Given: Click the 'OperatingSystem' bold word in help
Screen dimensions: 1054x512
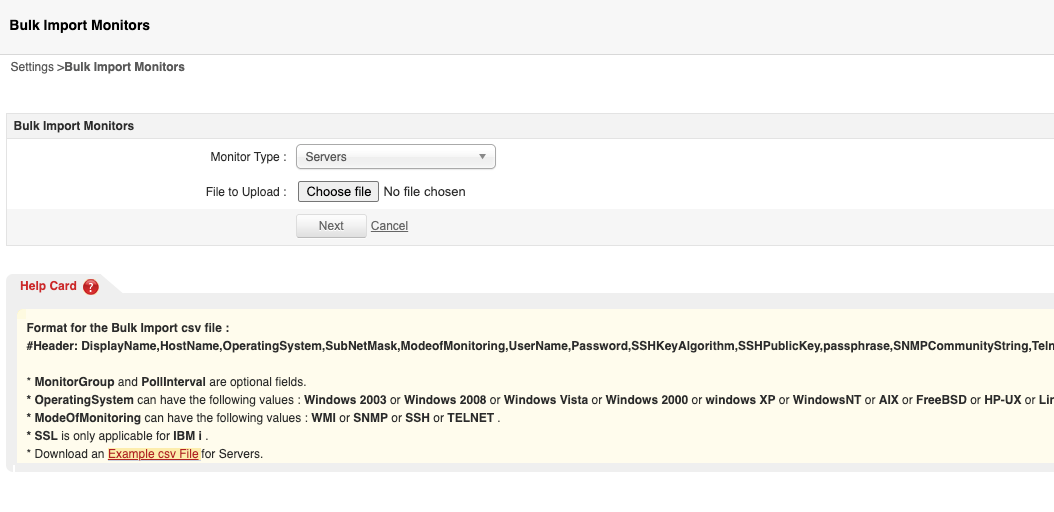Looking at the screenshot, I should click(x=84, y=400).
